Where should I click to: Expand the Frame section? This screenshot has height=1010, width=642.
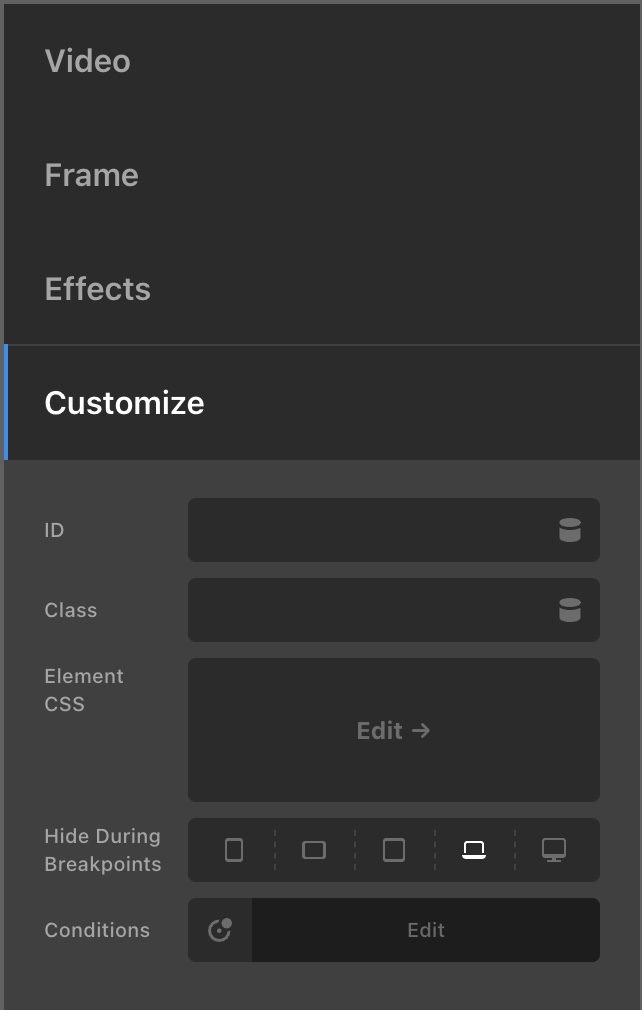click(92, 175)
